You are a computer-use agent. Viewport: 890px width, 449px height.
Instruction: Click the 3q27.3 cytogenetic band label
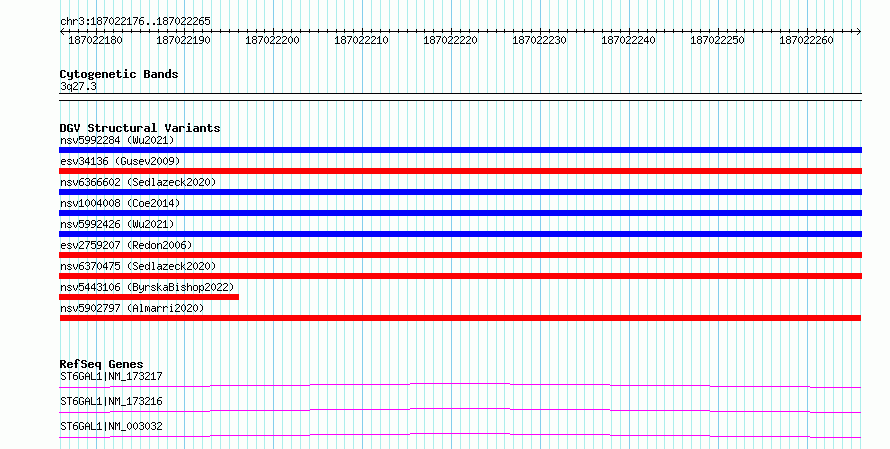click(78, 87)
